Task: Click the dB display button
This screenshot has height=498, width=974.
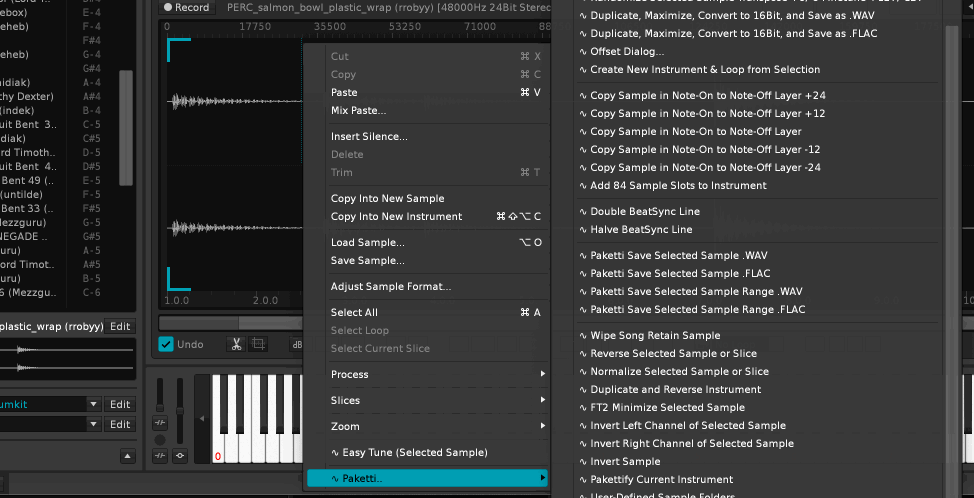Action: [x=296, y=344]
